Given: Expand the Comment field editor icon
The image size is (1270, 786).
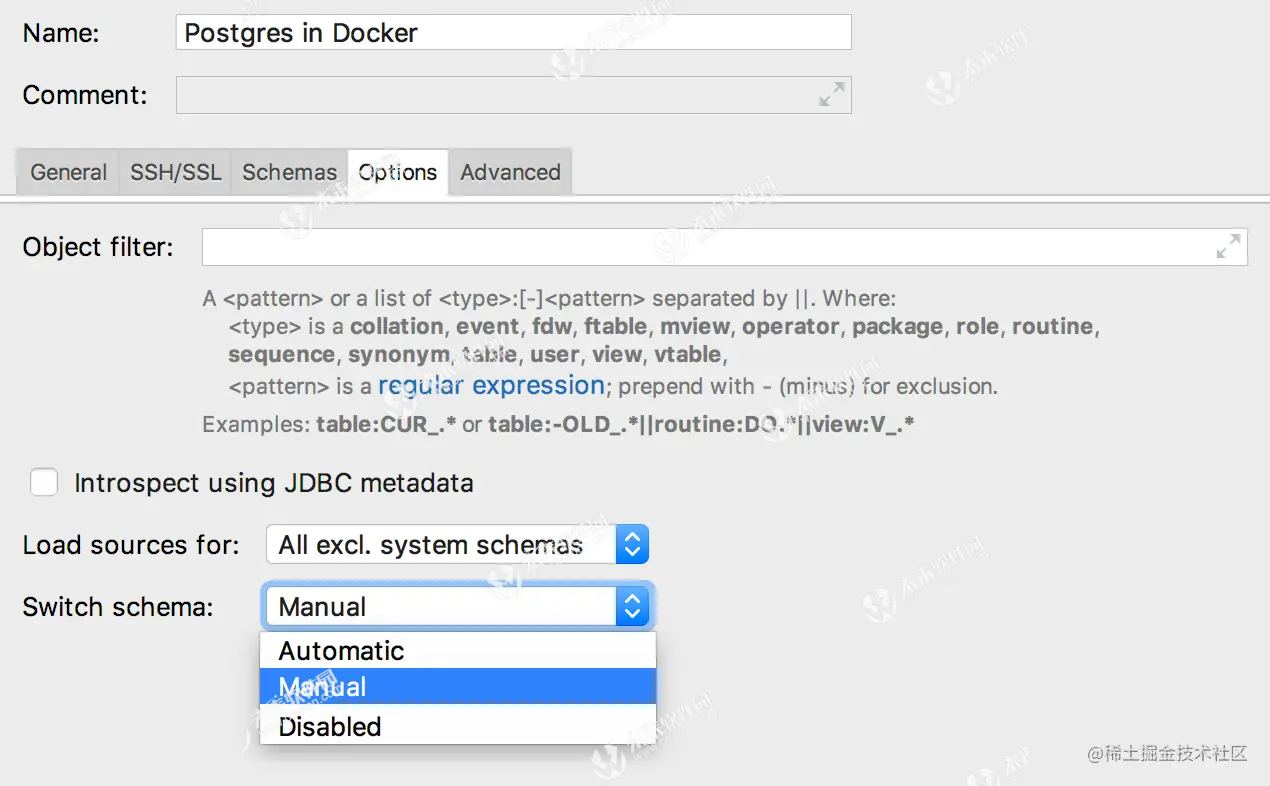Looking at the screenshot, I should [x=831, y=95].
